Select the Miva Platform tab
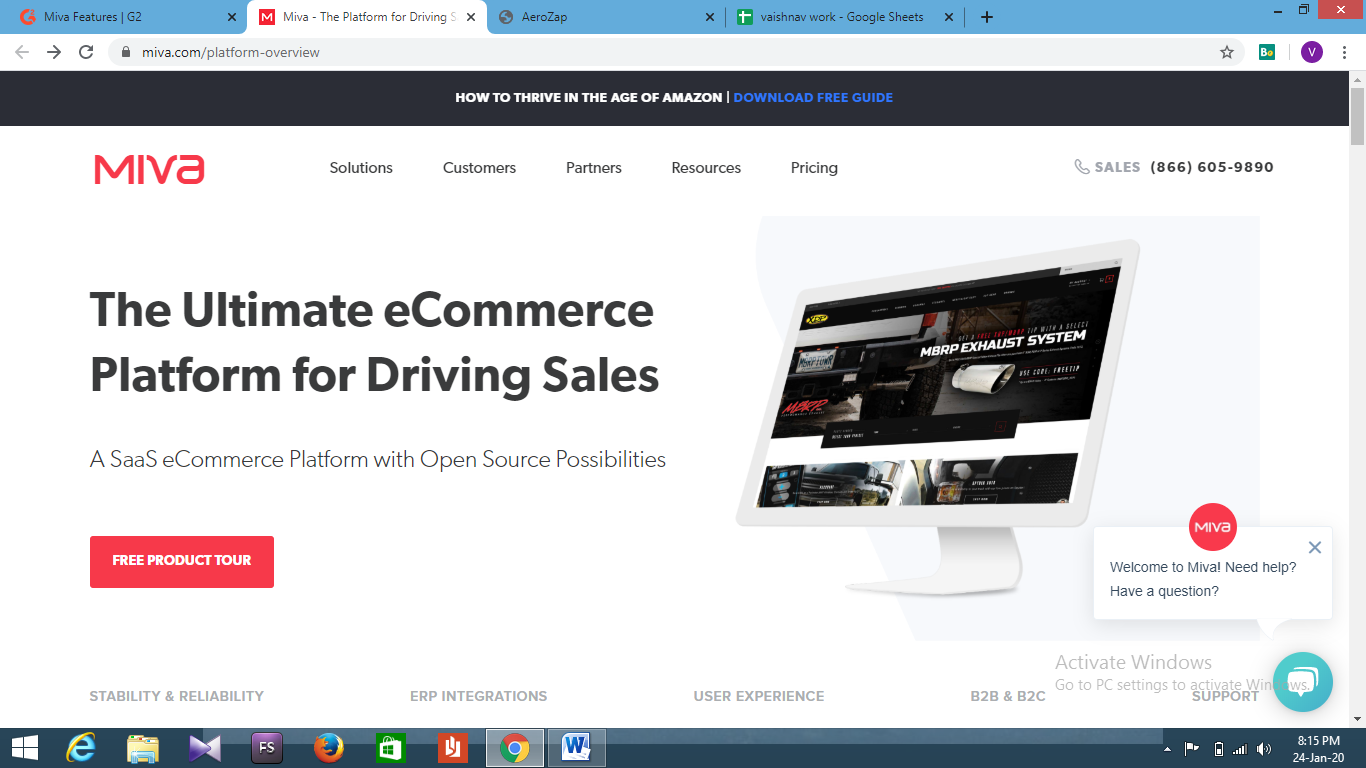The width and height of the screenshot is (1366, 768). 366,17
